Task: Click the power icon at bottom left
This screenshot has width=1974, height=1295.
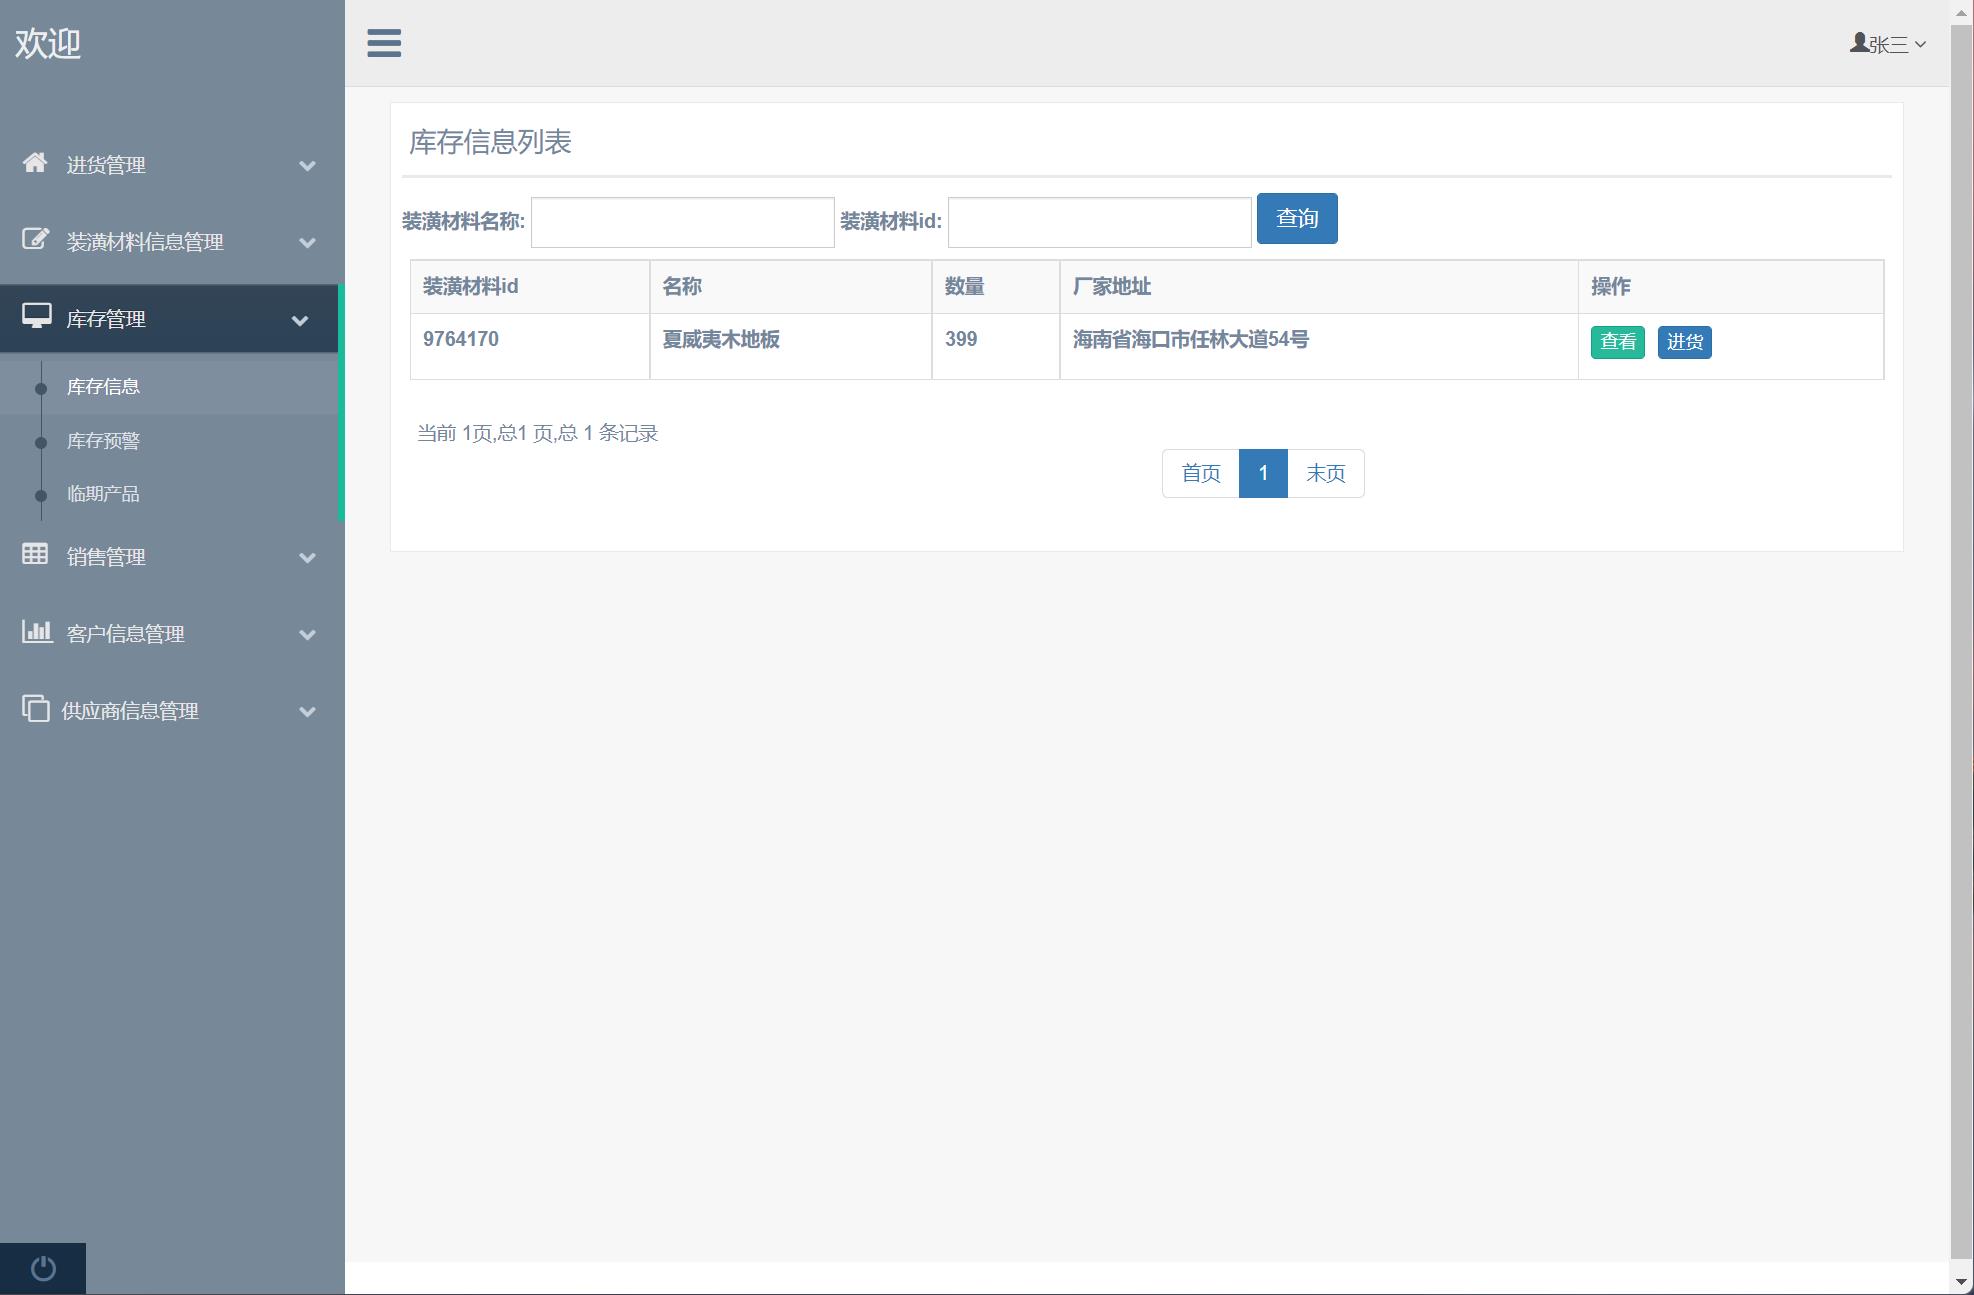Action: [43, 1268]
